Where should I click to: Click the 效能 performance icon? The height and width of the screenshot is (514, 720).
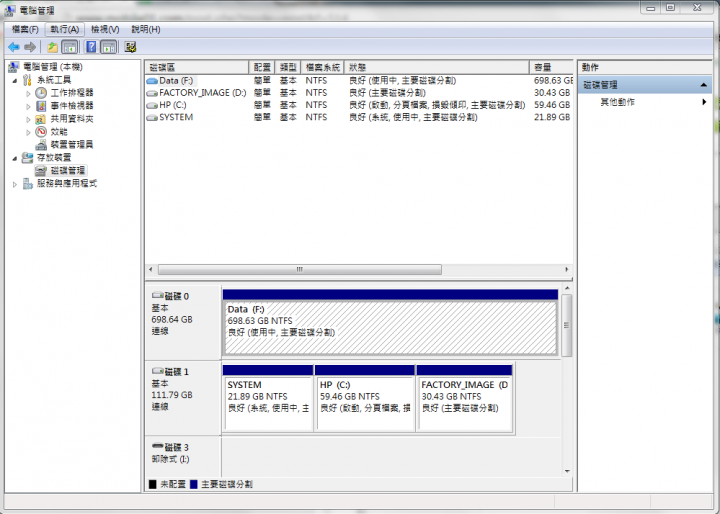click(x=41, y=132)
